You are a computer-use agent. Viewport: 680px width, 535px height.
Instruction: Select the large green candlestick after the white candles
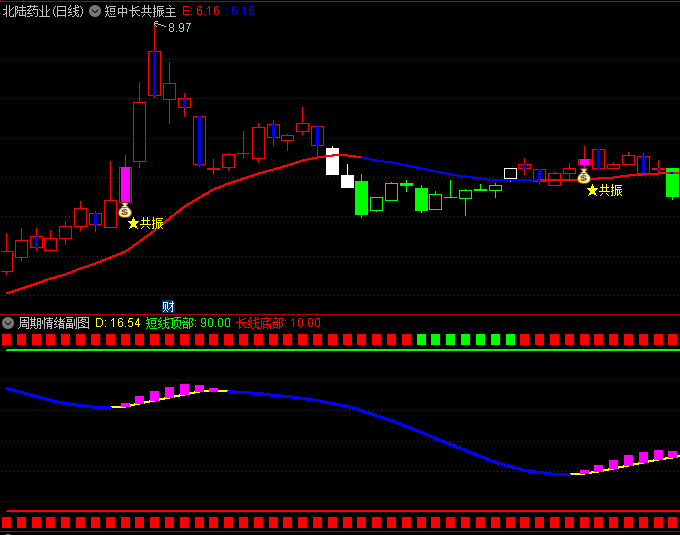point(361,198)
